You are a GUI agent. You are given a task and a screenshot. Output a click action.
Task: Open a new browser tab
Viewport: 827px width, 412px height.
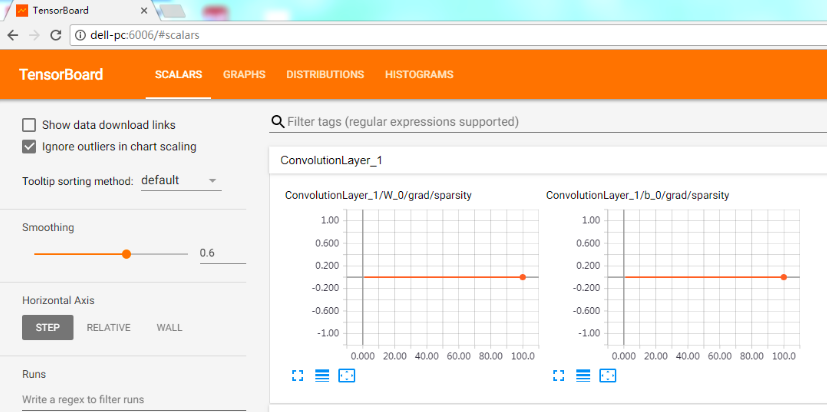[172, 11]
